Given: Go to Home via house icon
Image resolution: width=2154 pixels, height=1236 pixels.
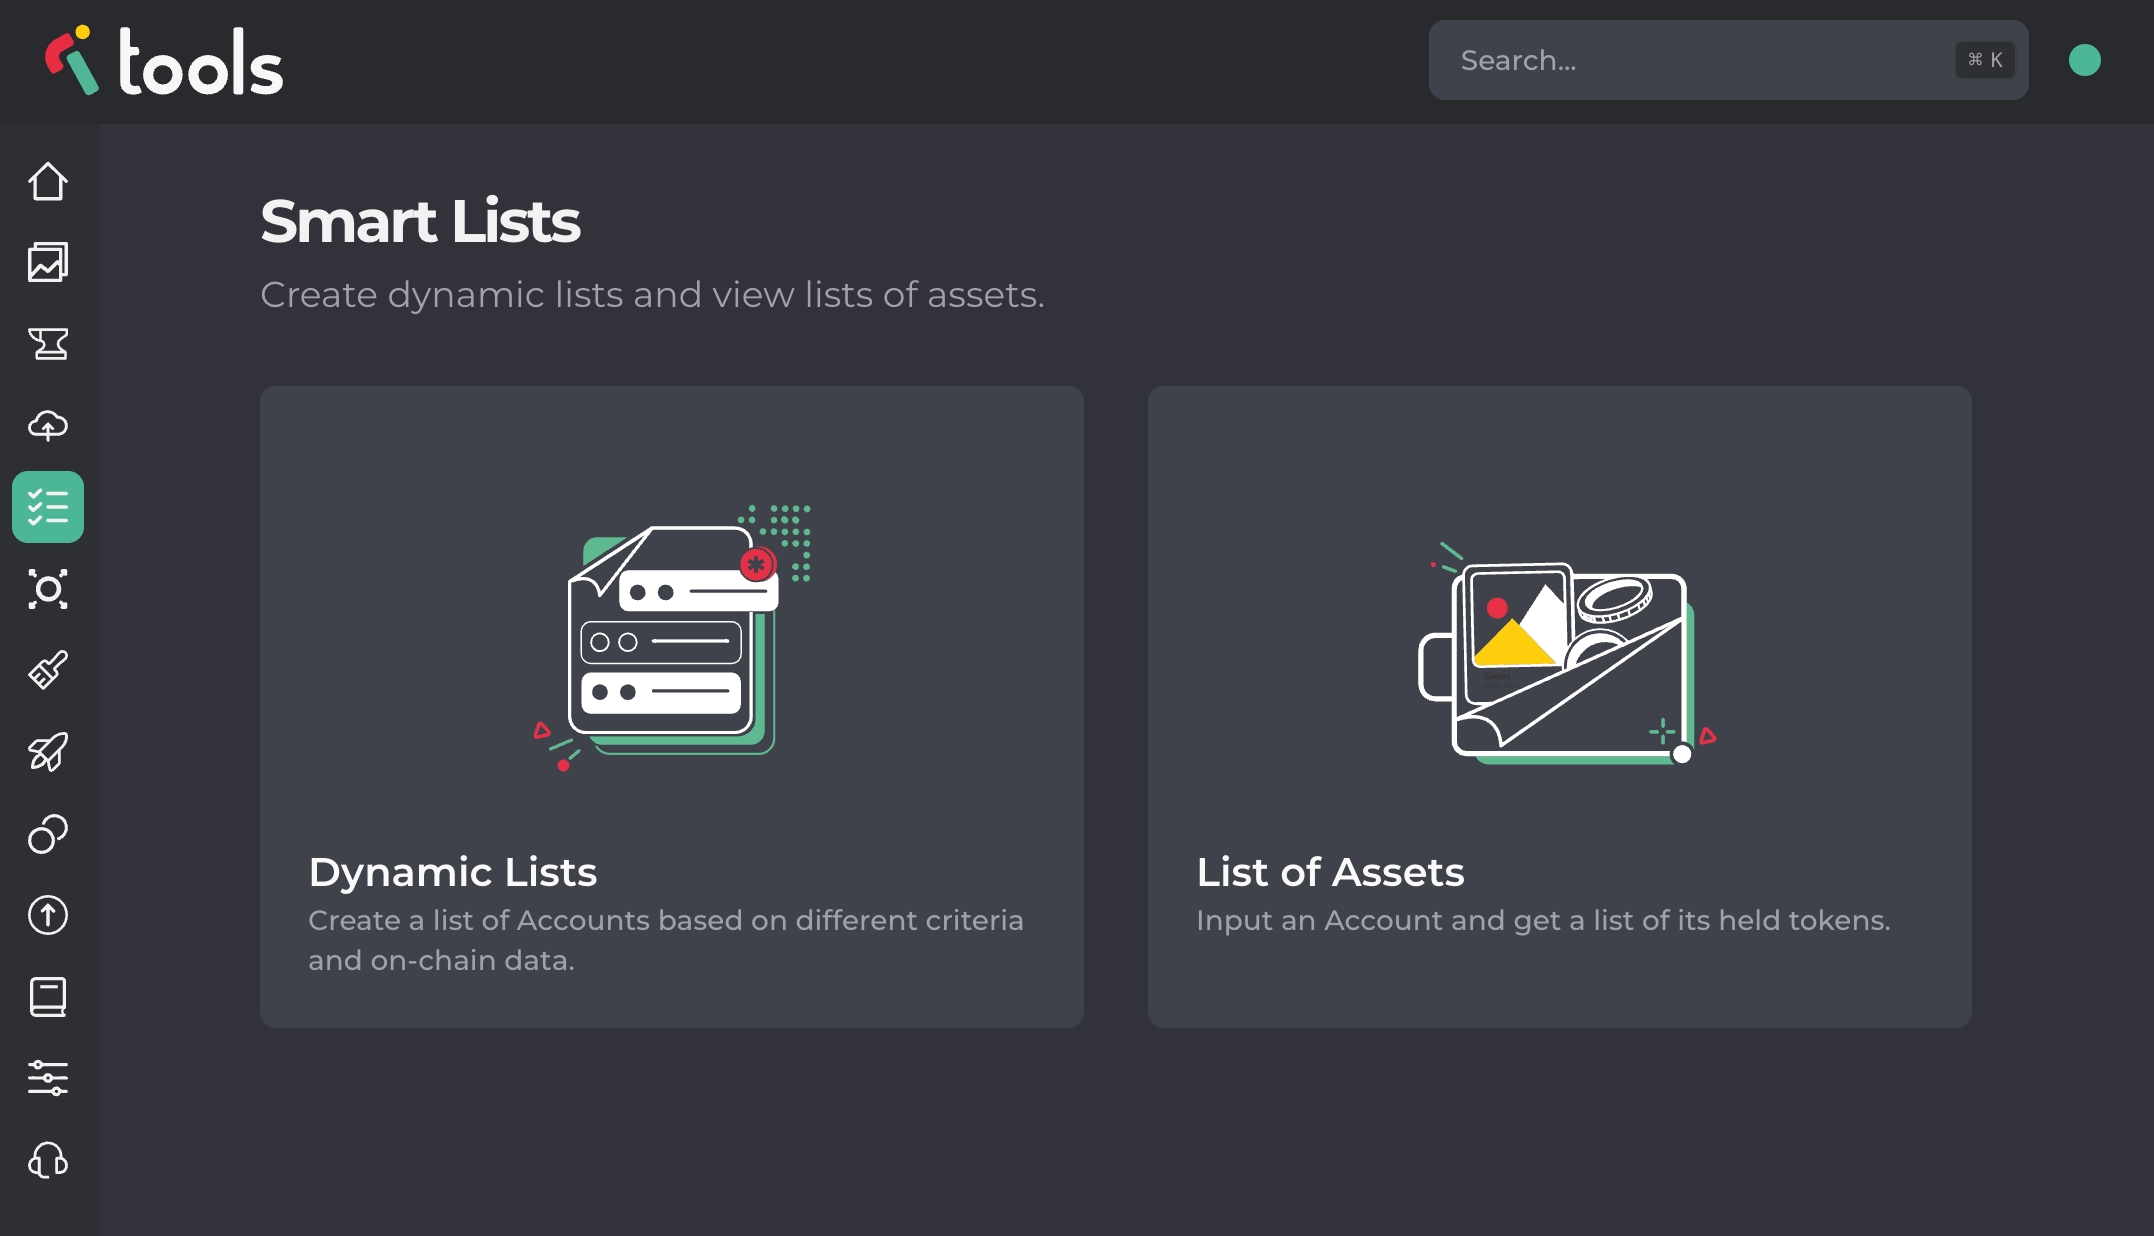Looking at the screenshot, I should tap(48, 182).
